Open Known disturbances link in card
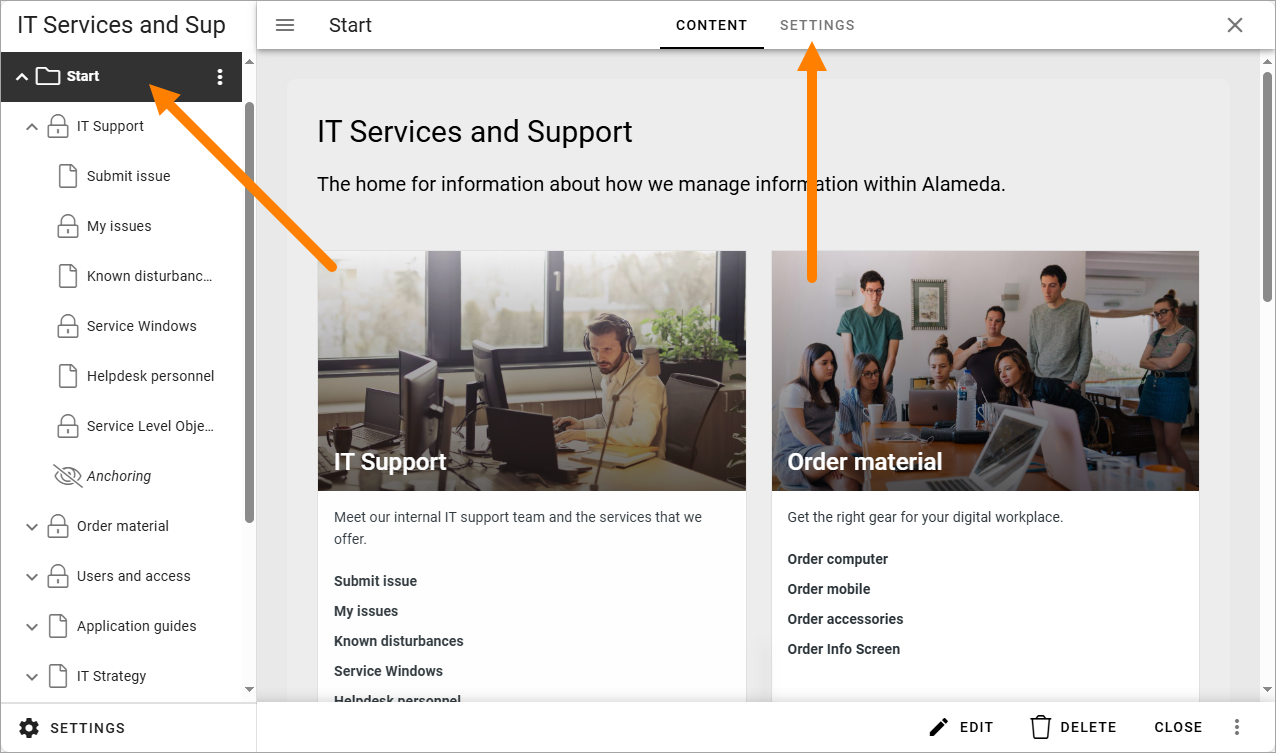Image resolution: width=1276 pixels, height=753 pixels. [x=399, y=641]
